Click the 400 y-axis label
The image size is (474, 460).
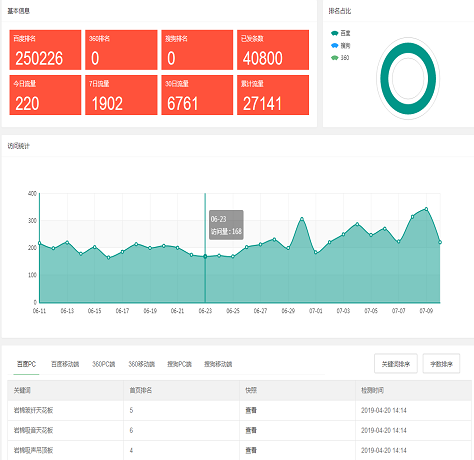tap(32, 194)
